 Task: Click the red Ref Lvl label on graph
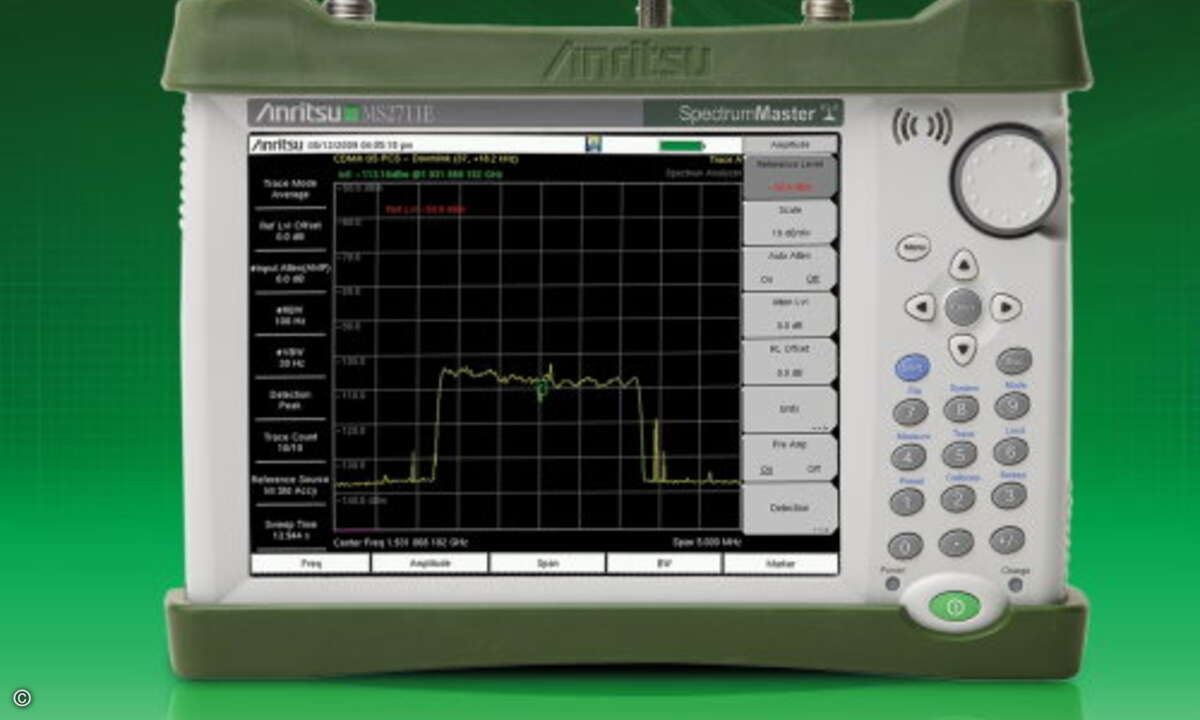425,209
